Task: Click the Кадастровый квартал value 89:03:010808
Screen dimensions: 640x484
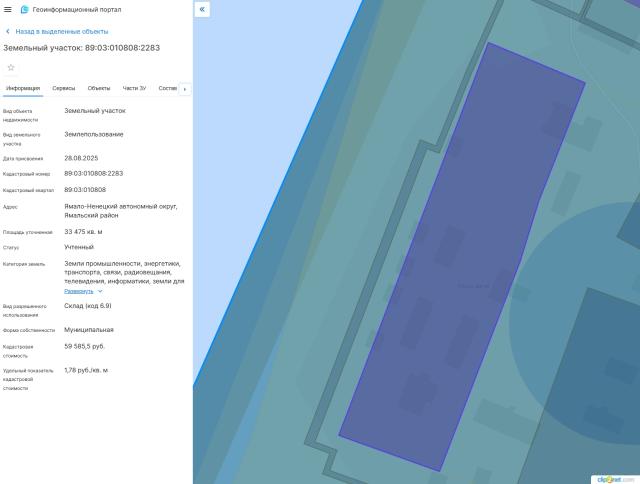Action: pyautogui.click(x=85, y=188)
